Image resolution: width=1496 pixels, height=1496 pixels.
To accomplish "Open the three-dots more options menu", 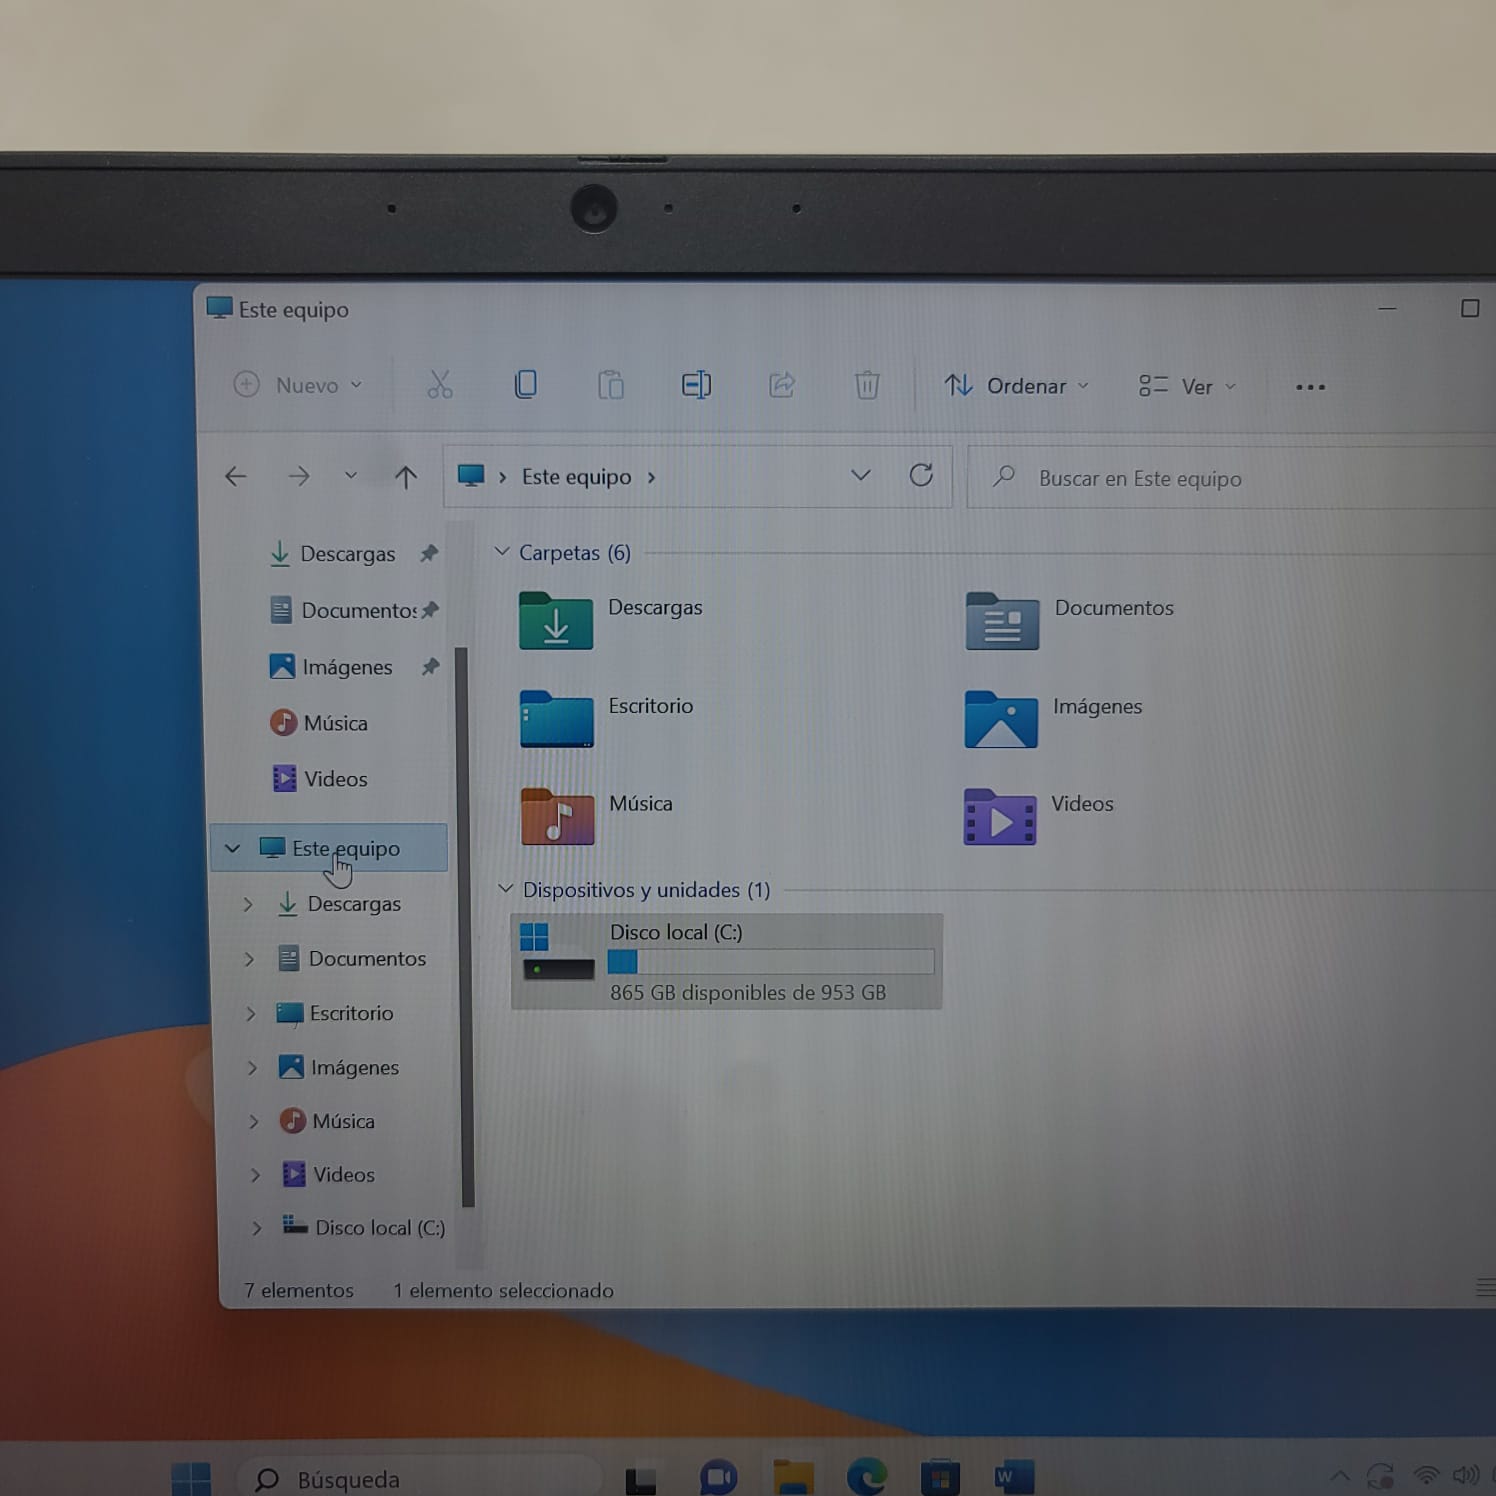I will click(x=1310, y=387).
